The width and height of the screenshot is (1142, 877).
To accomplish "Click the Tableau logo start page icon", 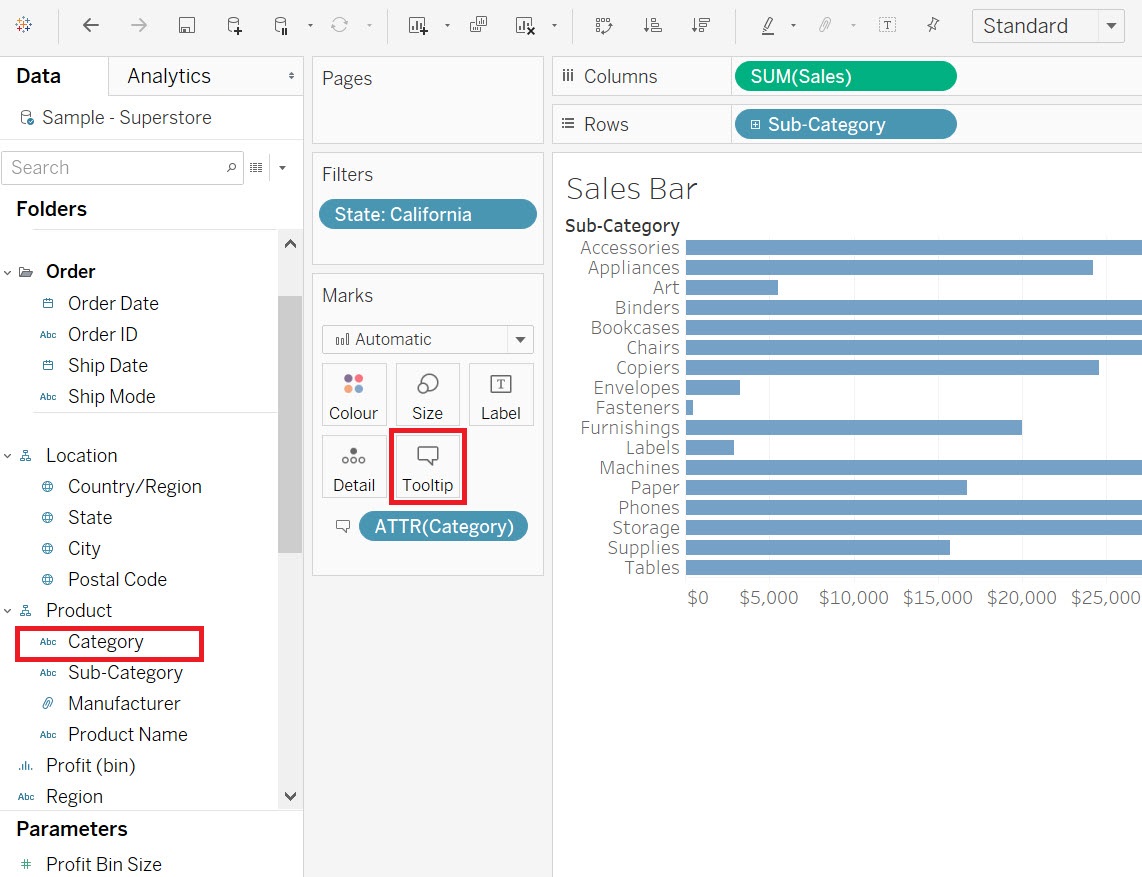I will [x=23, y=25].
